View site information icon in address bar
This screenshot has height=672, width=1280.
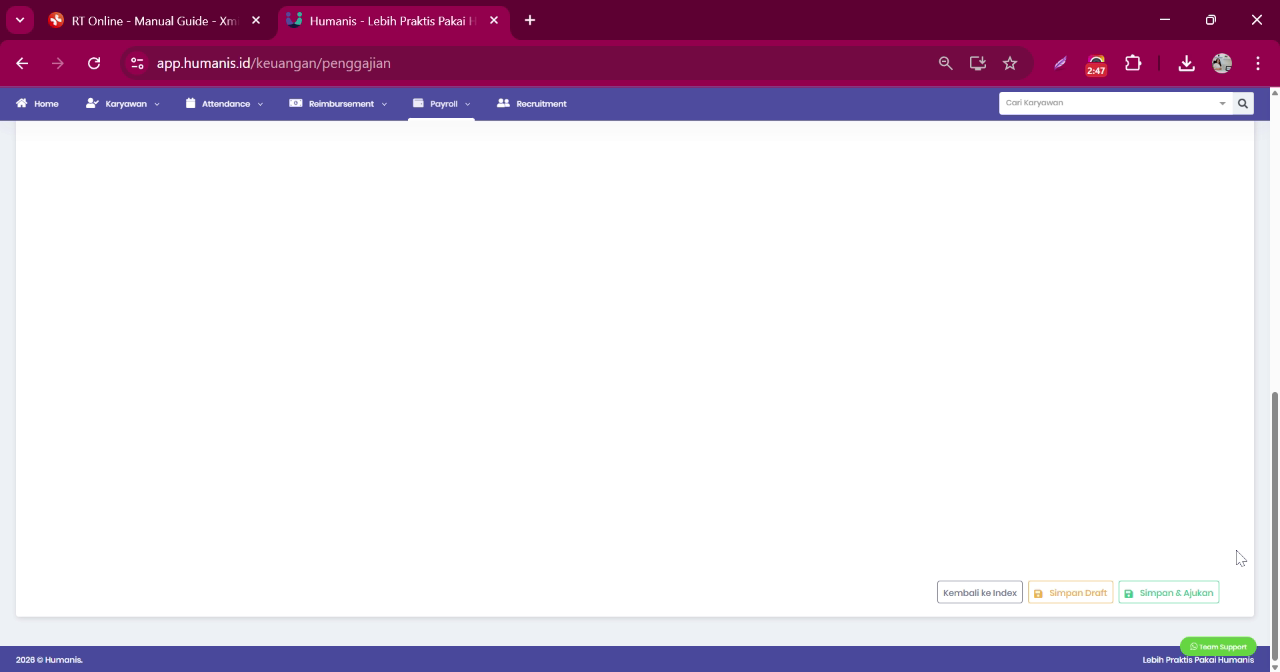point(137,63)
